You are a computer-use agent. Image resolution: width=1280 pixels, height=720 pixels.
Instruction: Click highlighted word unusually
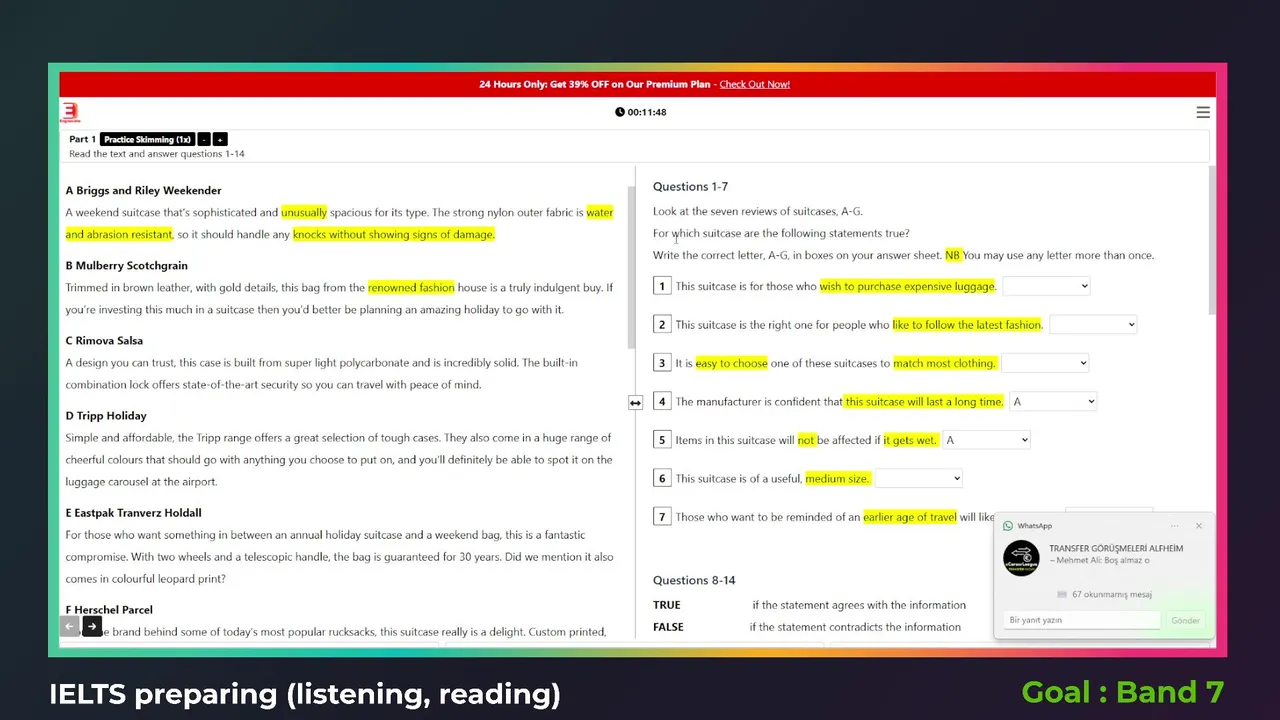point(304,212)
